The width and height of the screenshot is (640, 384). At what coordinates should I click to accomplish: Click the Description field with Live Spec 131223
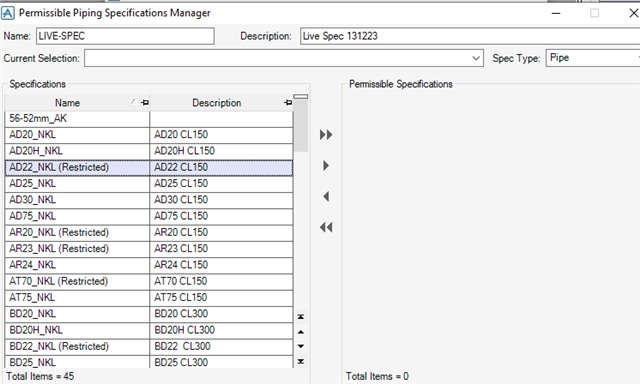(x=470, y=36)
